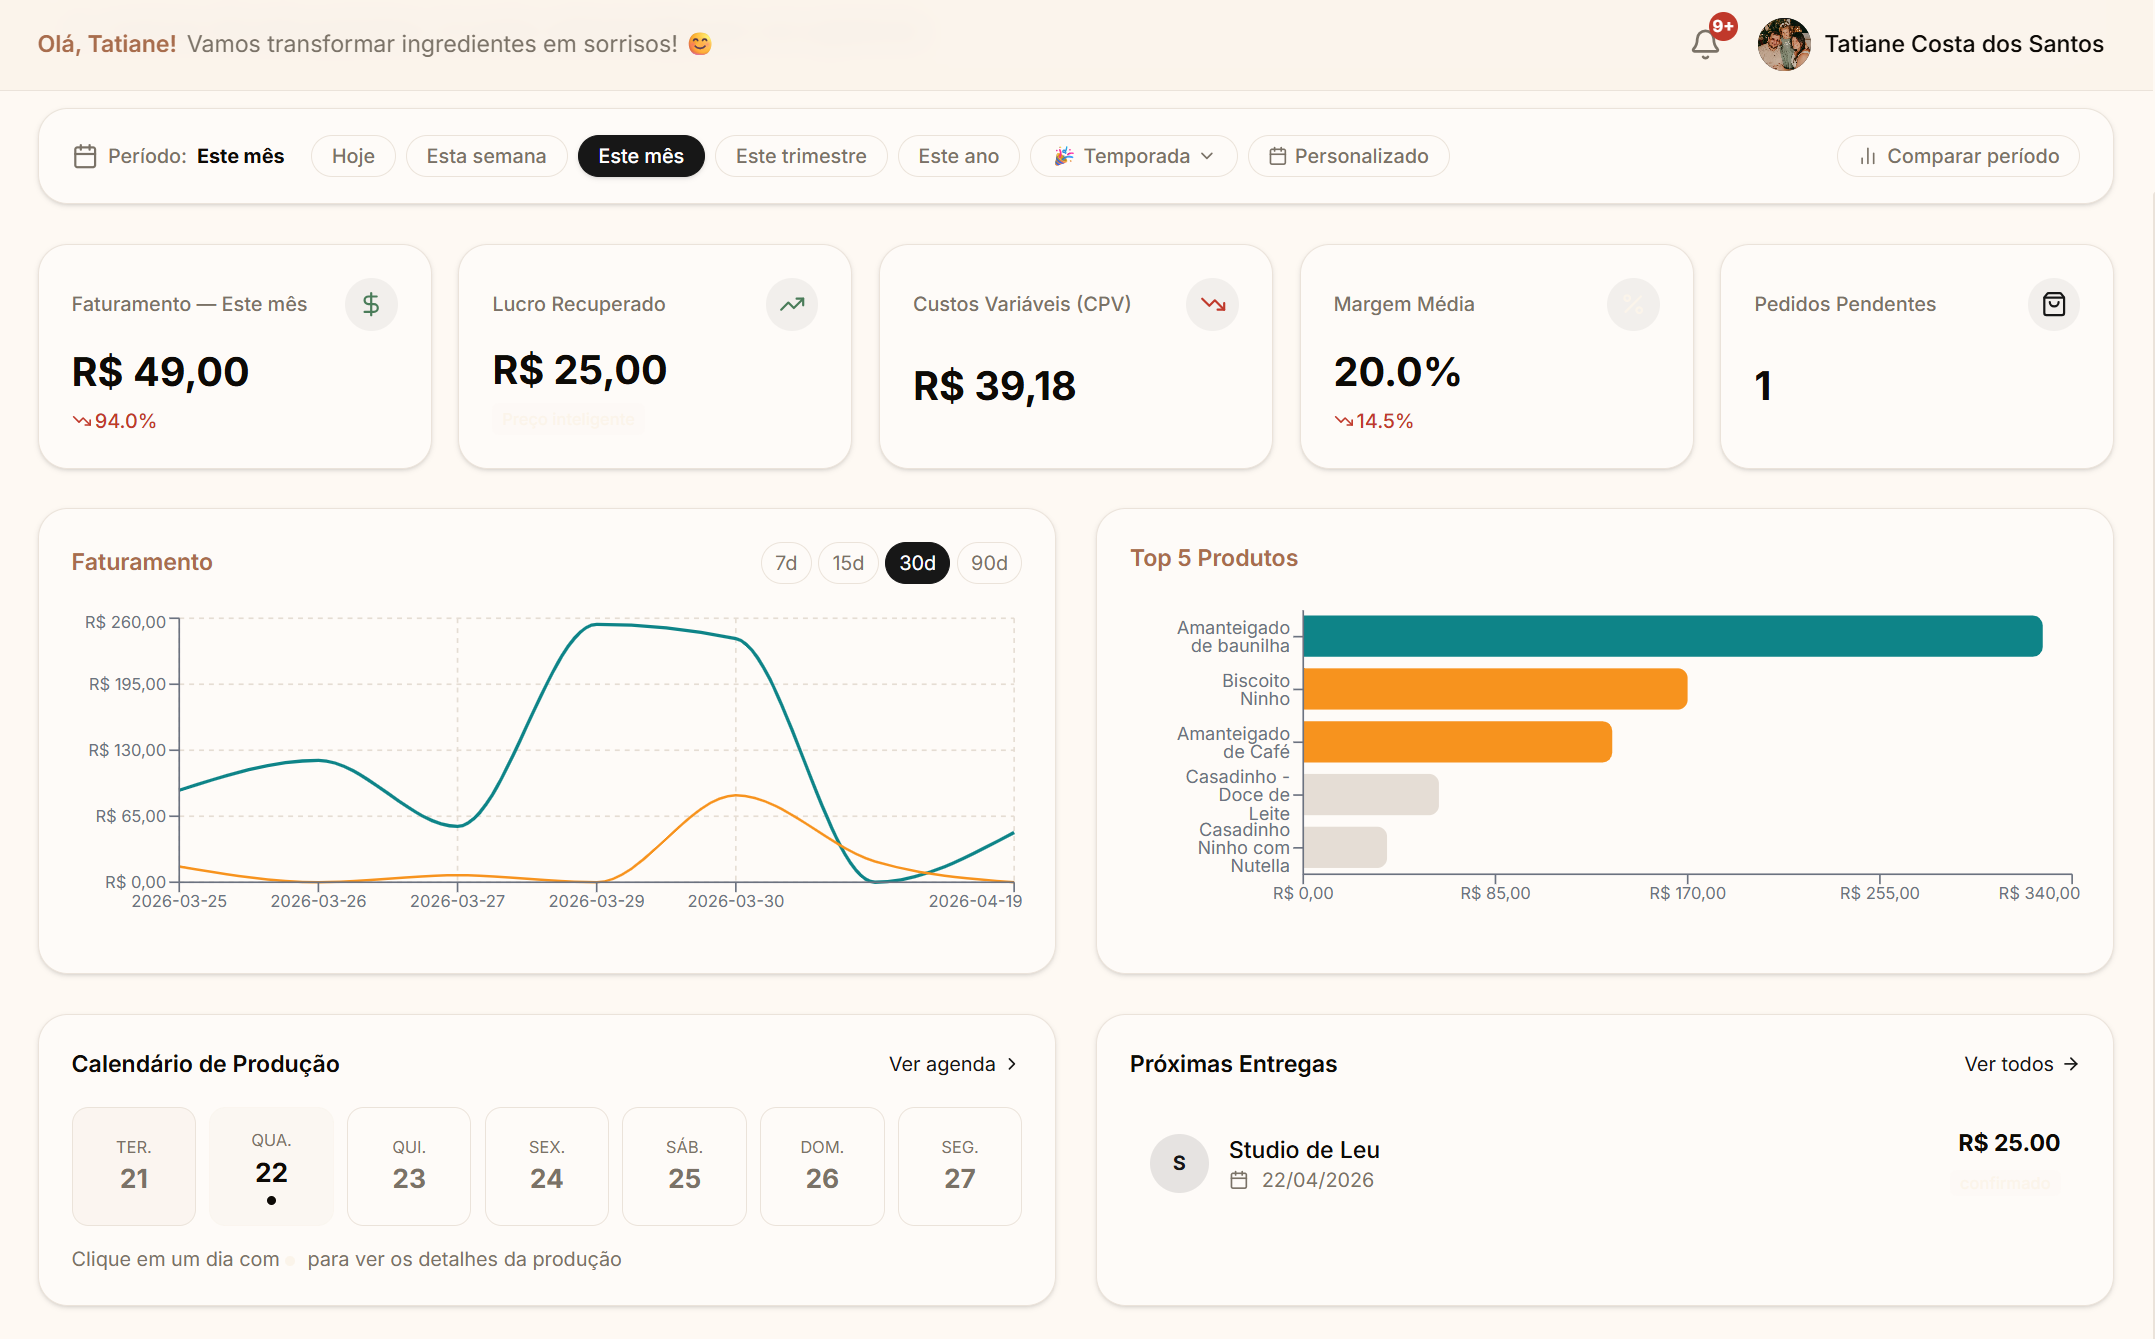The image size is (2155, 1339).
Task: Click the Biscoito Ninho orange bar
Action: coord(1495,689)
